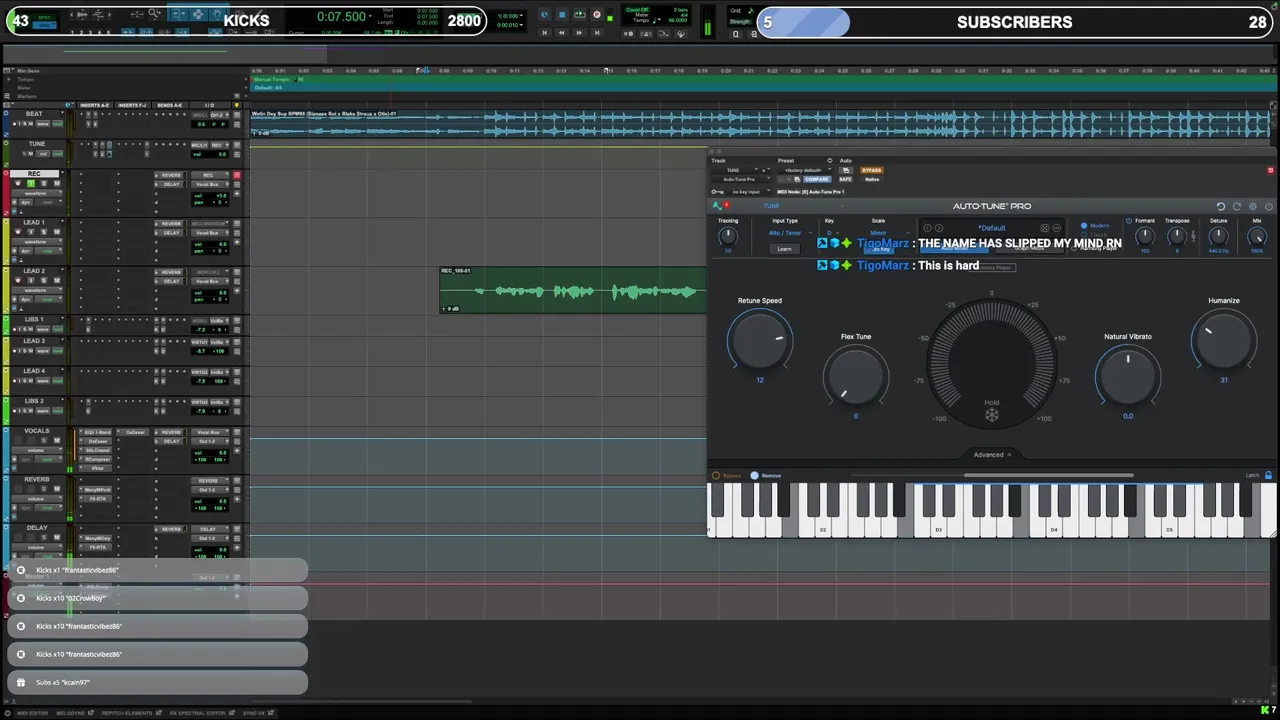
Task: Load next Auto-Tune preset arrow
Action: (939, 228)
